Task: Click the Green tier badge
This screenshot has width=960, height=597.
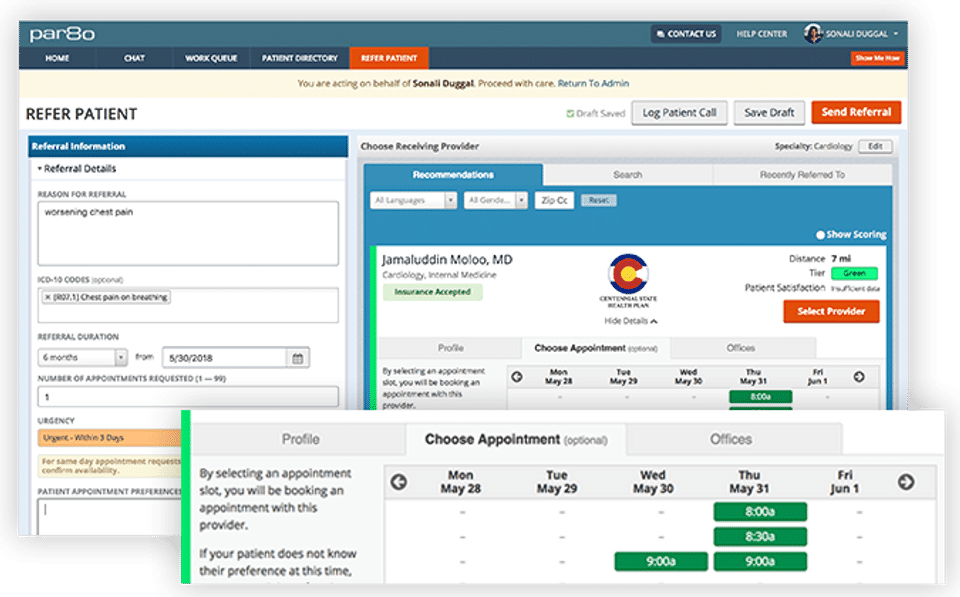Action: pos(854,273)
